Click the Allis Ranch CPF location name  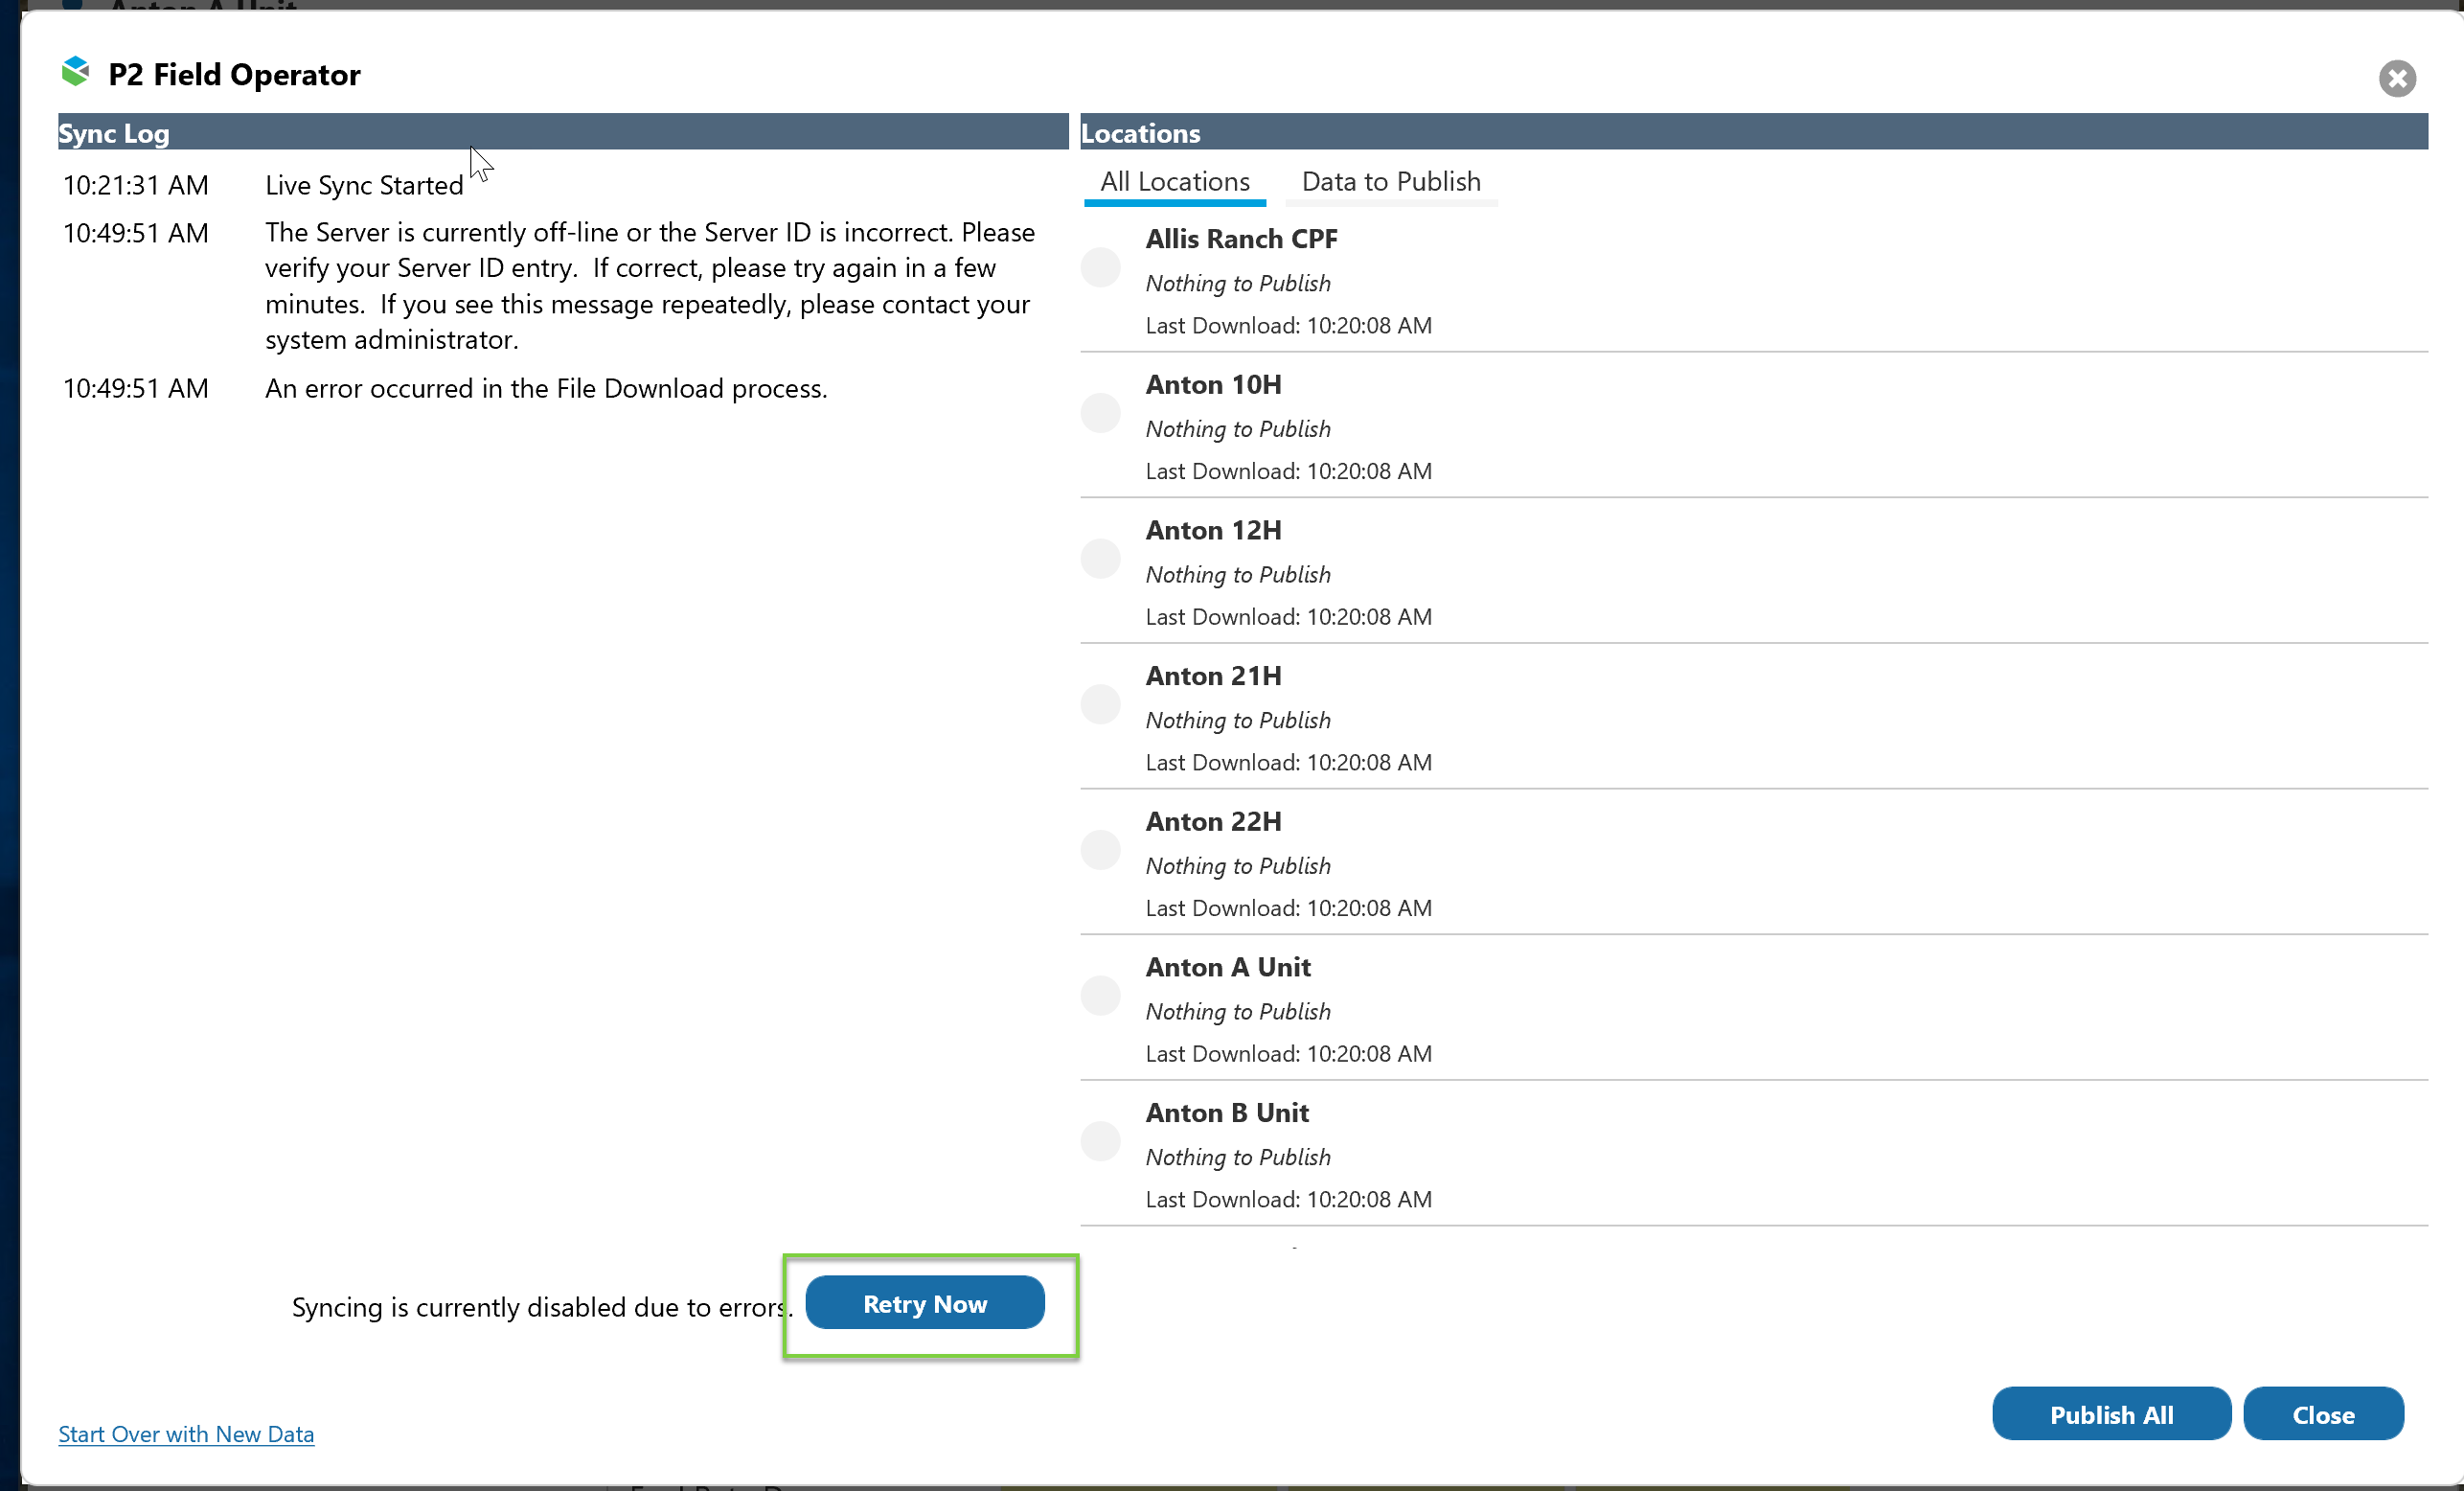point(1241,239)
